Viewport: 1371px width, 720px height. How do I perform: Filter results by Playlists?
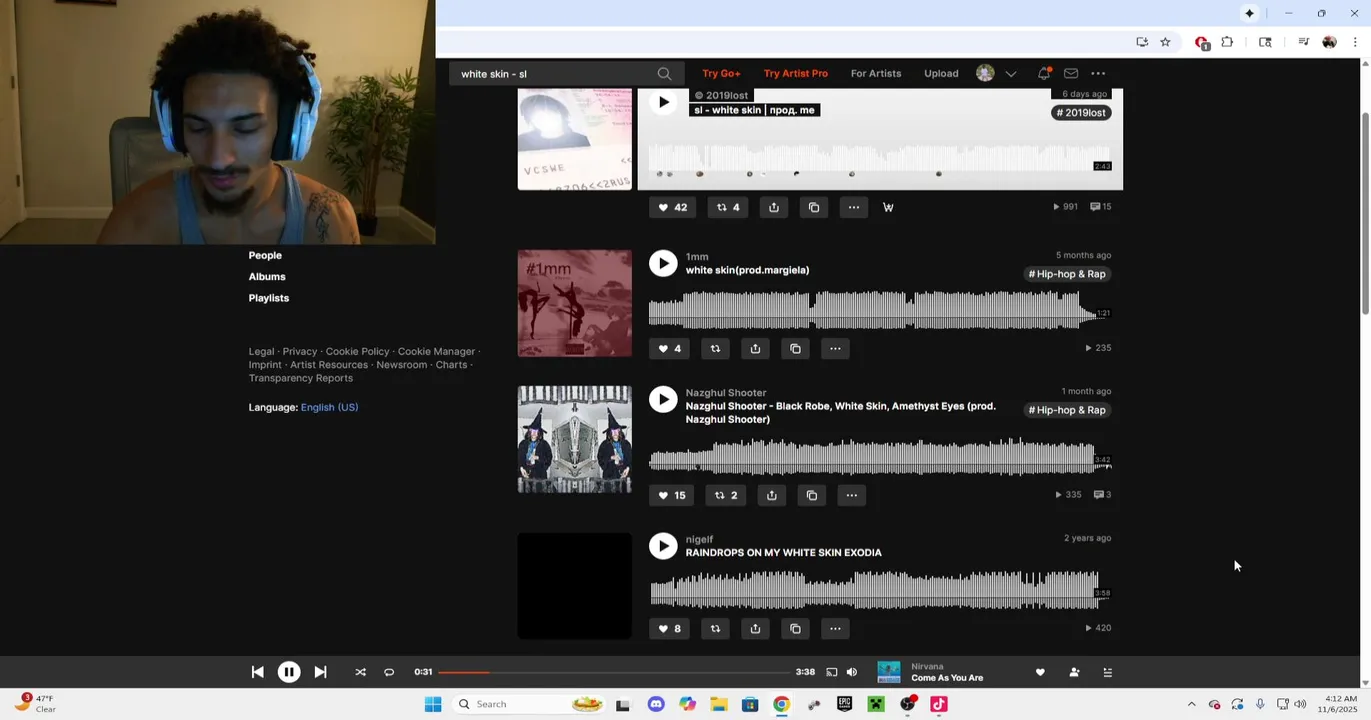coord(269,298)
